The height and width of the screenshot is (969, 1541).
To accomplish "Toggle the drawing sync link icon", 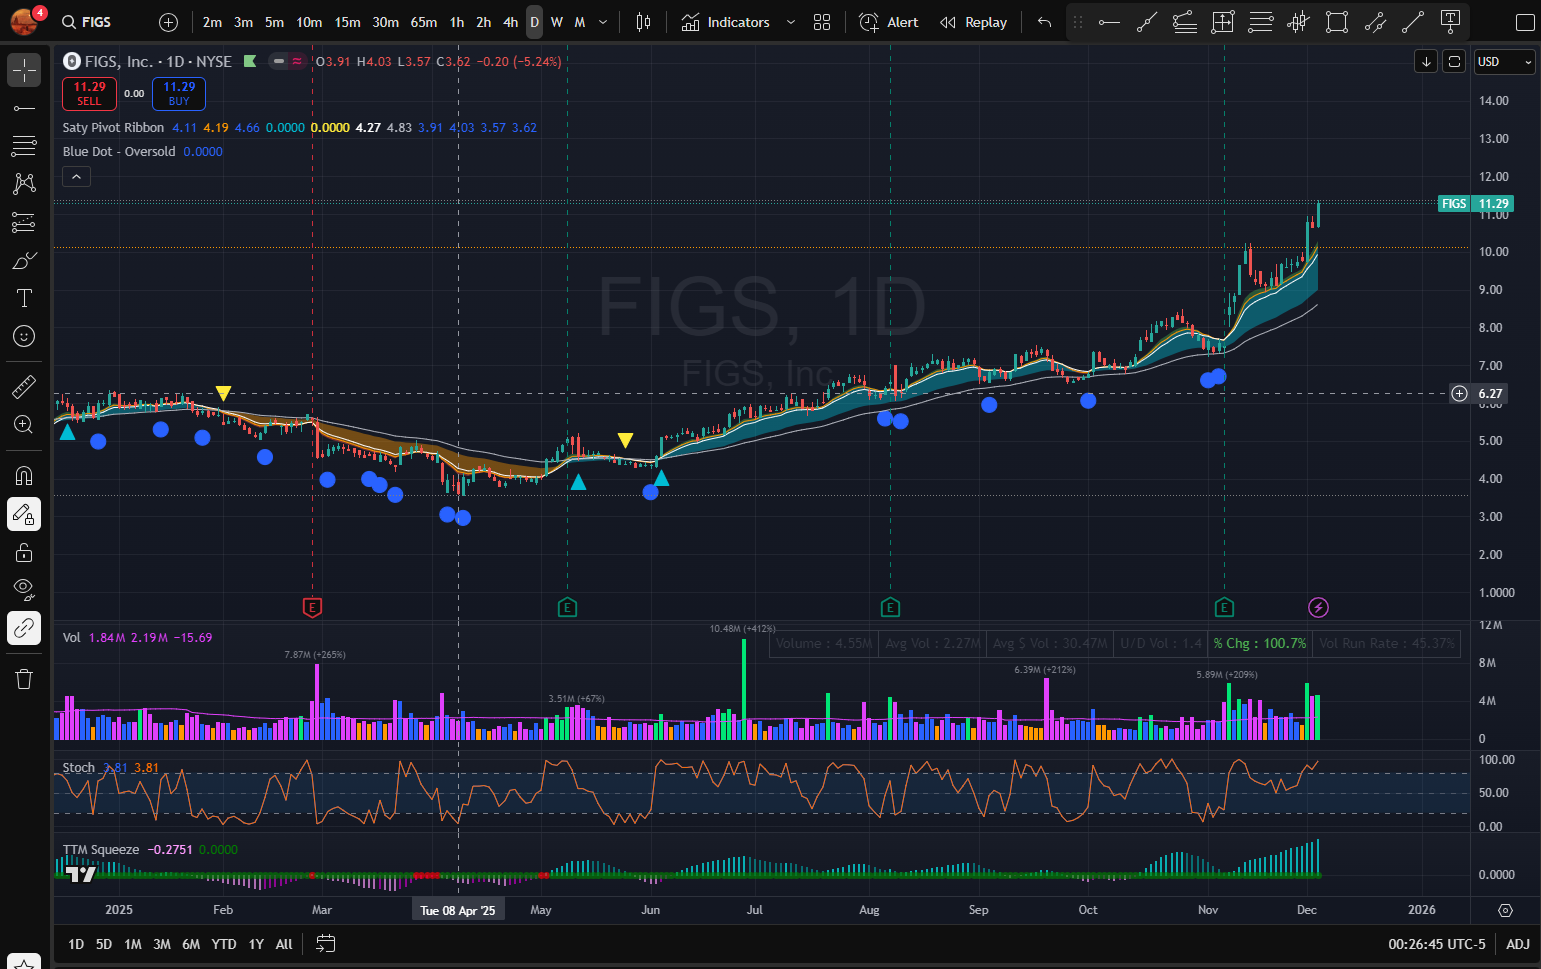I will pyautogui.click(x=24, y=628).
